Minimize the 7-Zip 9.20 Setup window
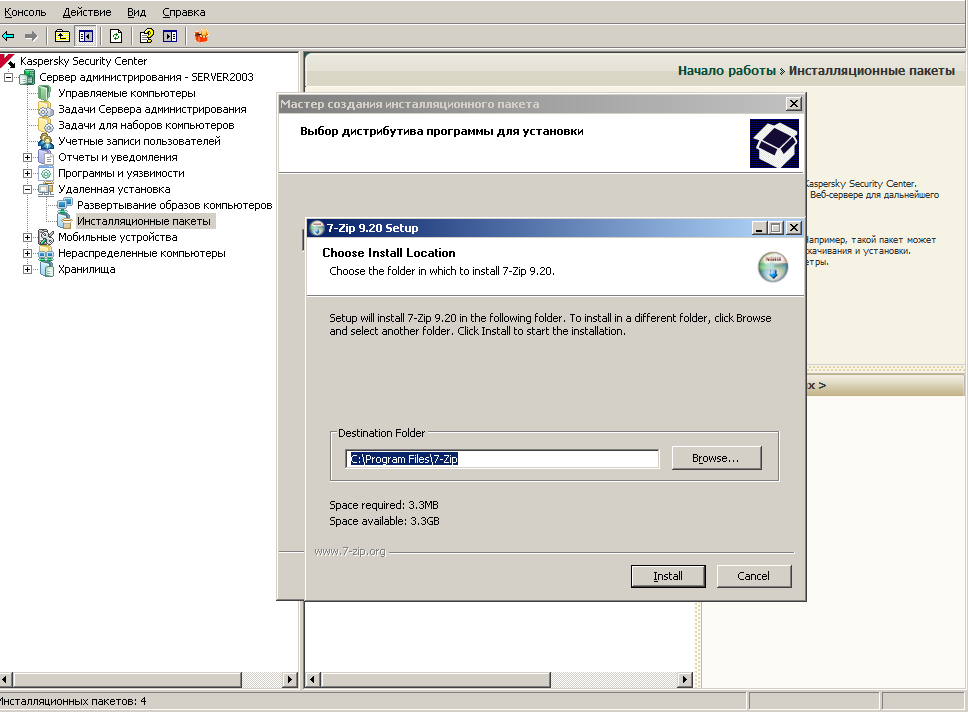The image size is (968, 712). click(759, 228)
